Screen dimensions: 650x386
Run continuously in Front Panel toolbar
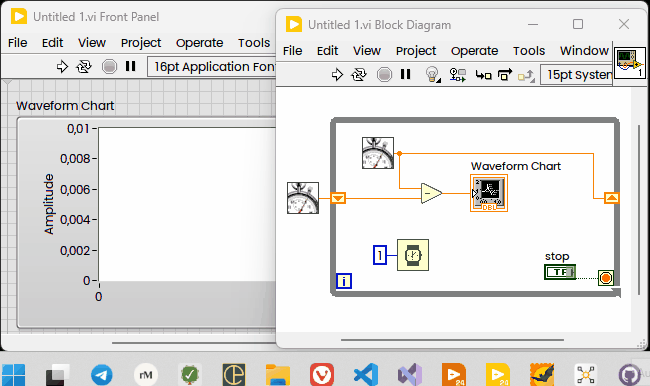click(84, 66)
